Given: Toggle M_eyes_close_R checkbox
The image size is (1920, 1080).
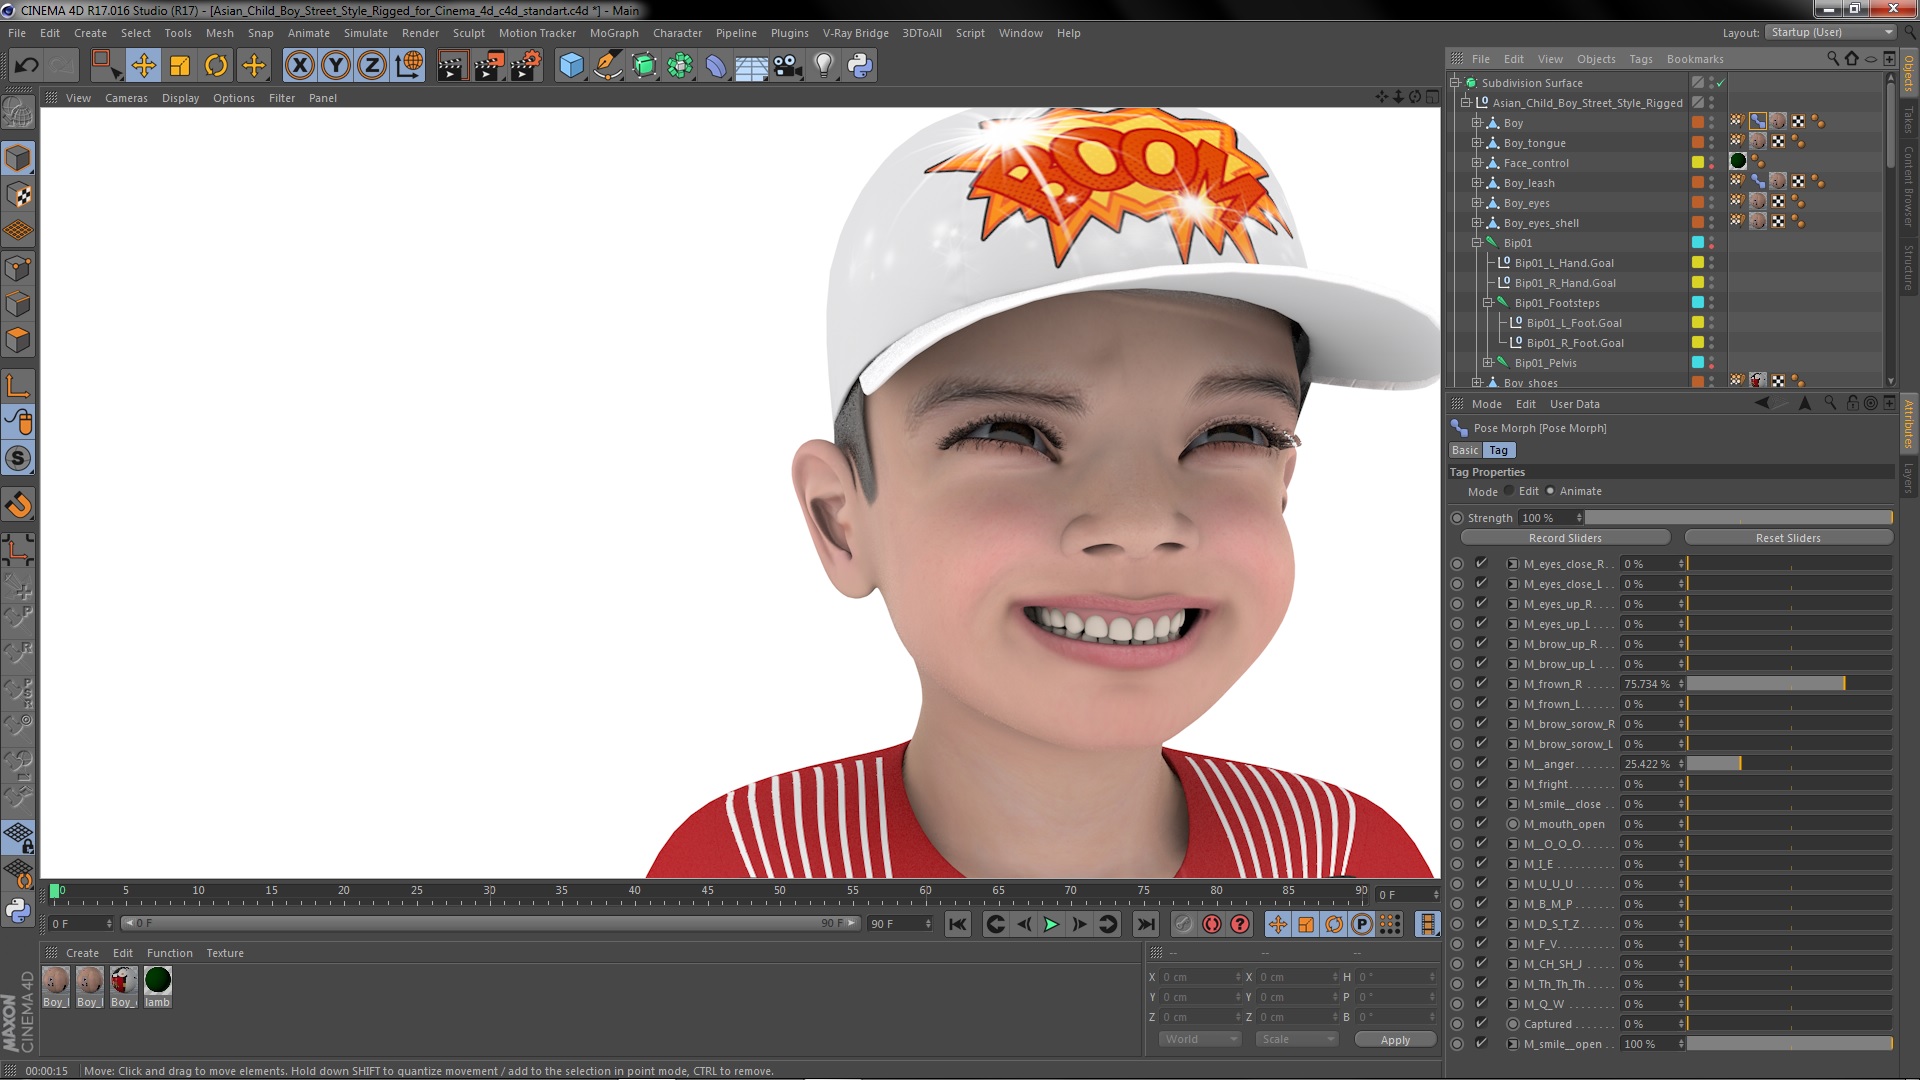Looking at the screenshot, I should [x=1481, y=564].
